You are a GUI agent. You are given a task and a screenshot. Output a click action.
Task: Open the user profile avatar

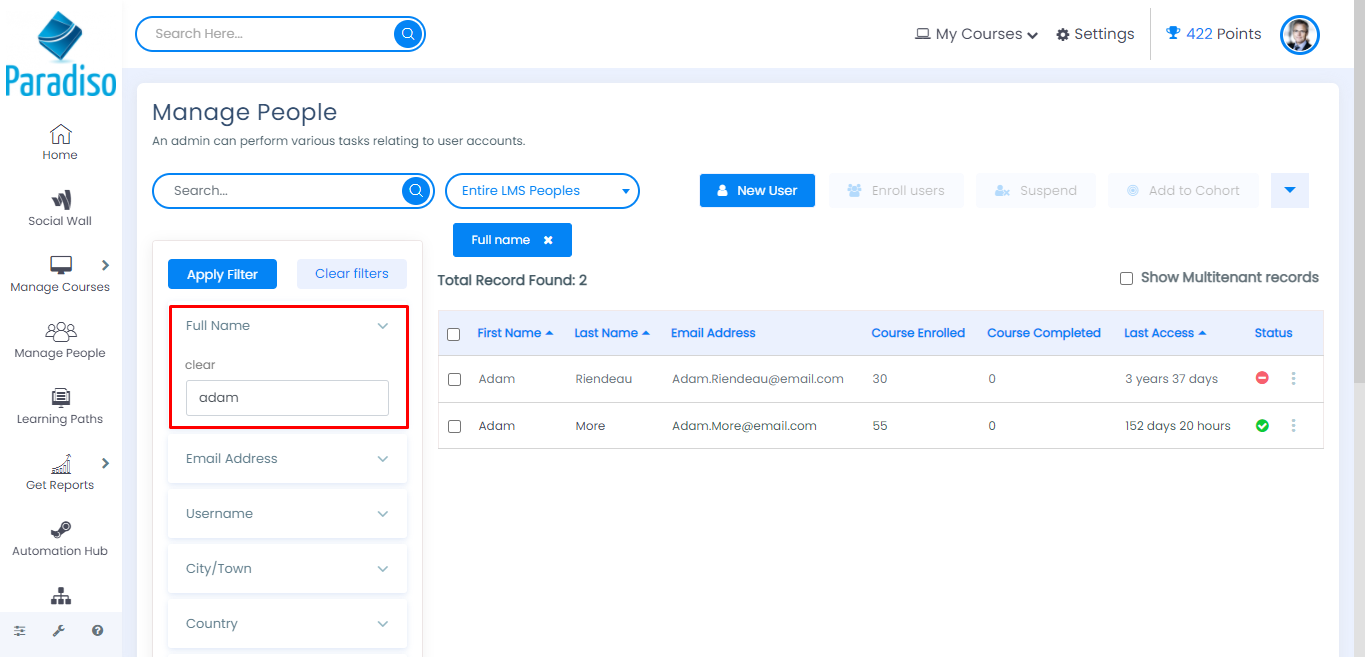pos(1299,35)
